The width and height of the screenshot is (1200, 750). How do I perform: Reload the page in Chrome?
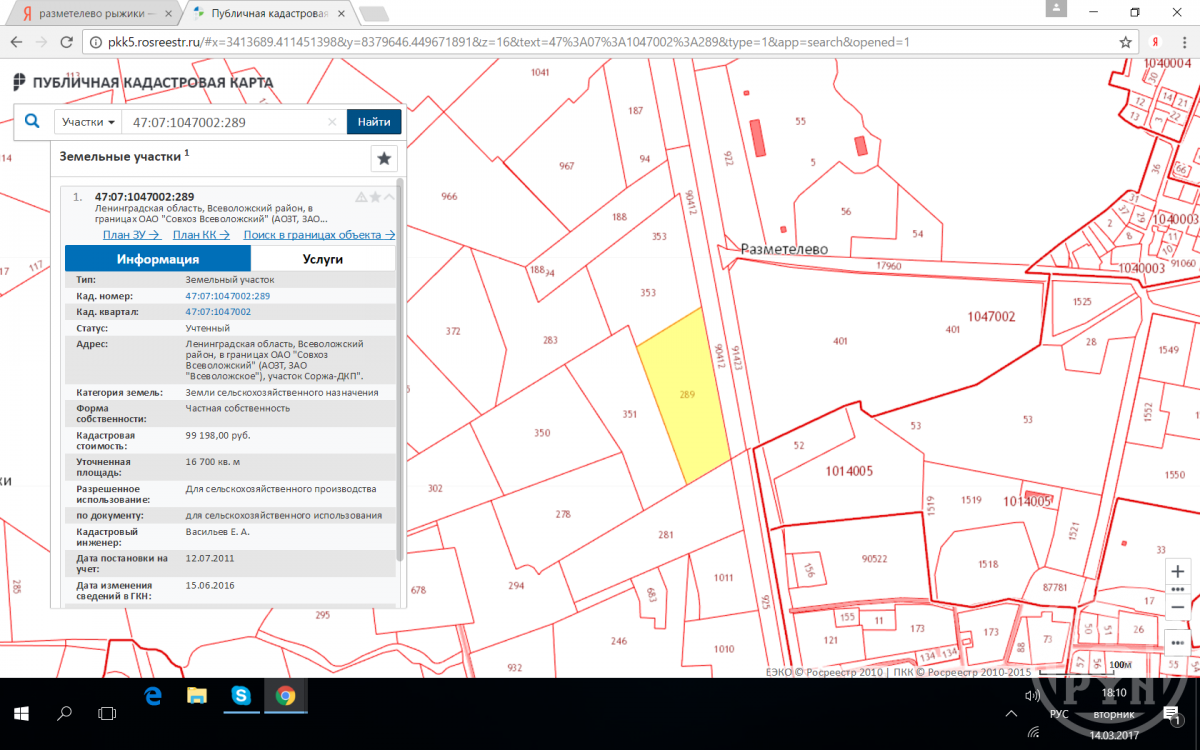[x=68, y=42]
